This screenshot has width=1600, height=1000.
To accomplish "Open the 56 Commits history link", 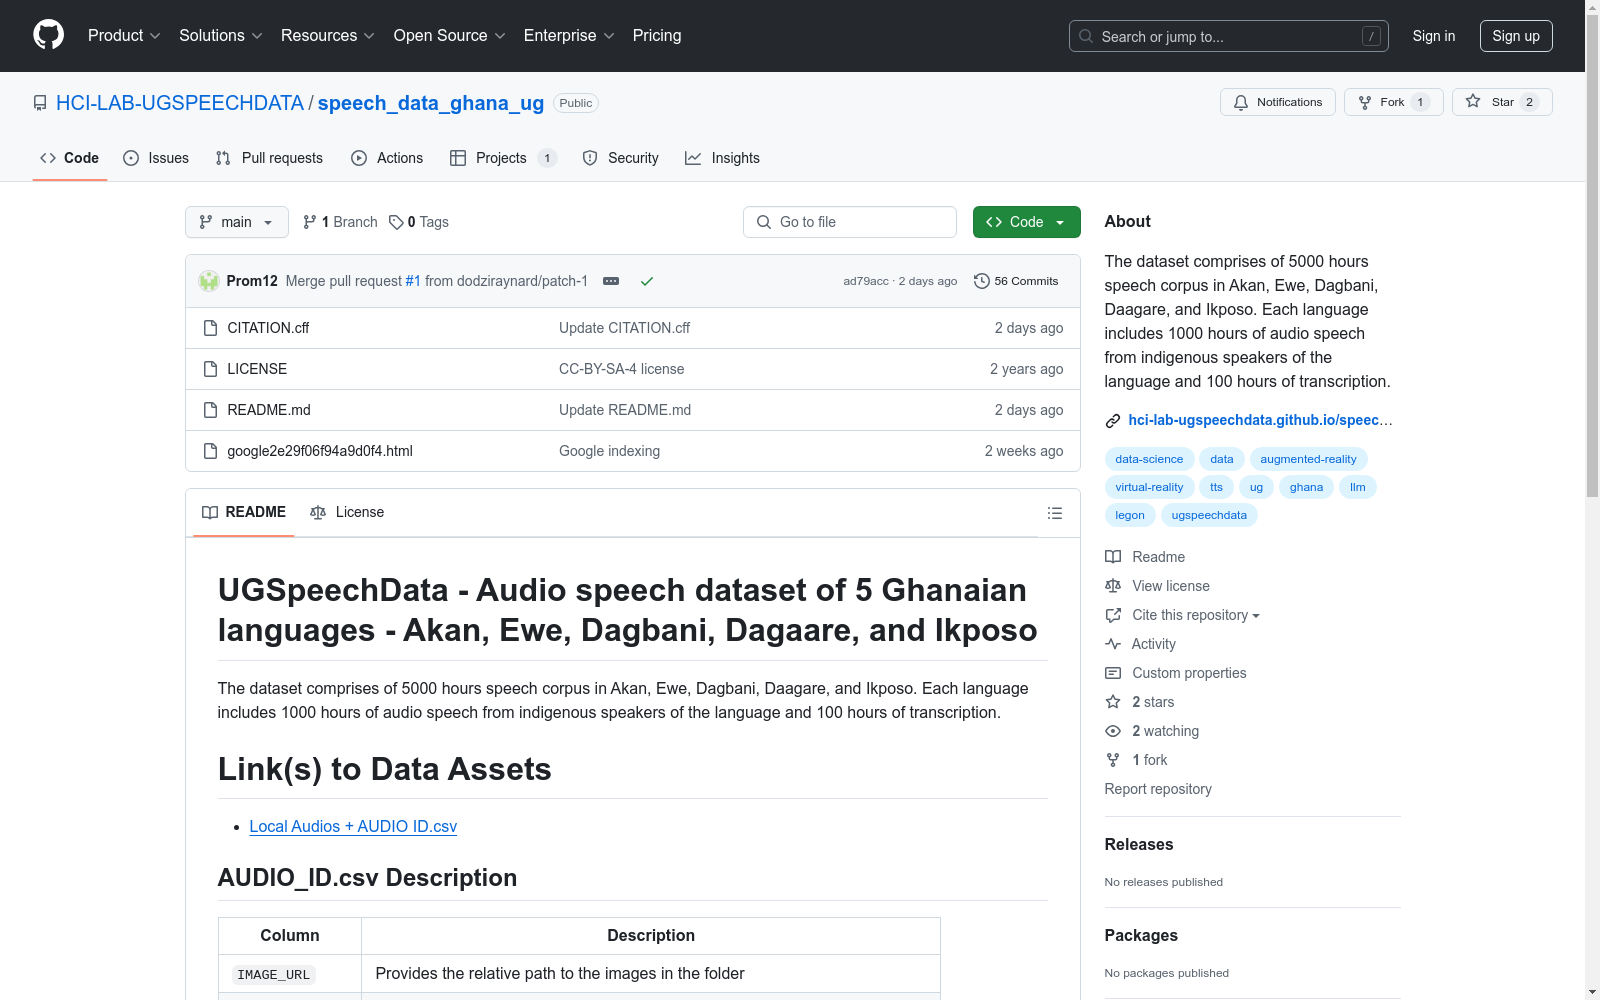I will coord(1016,281).
